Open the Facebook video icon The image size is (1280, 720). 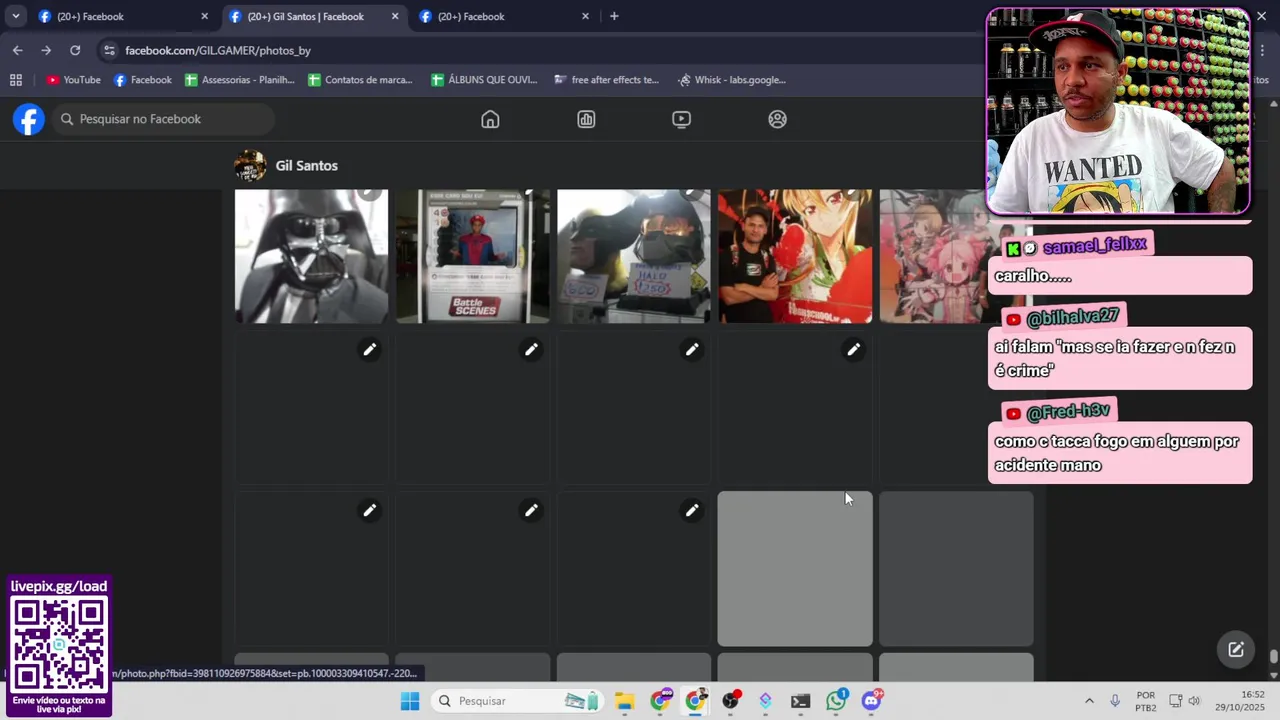coord(681,119)
